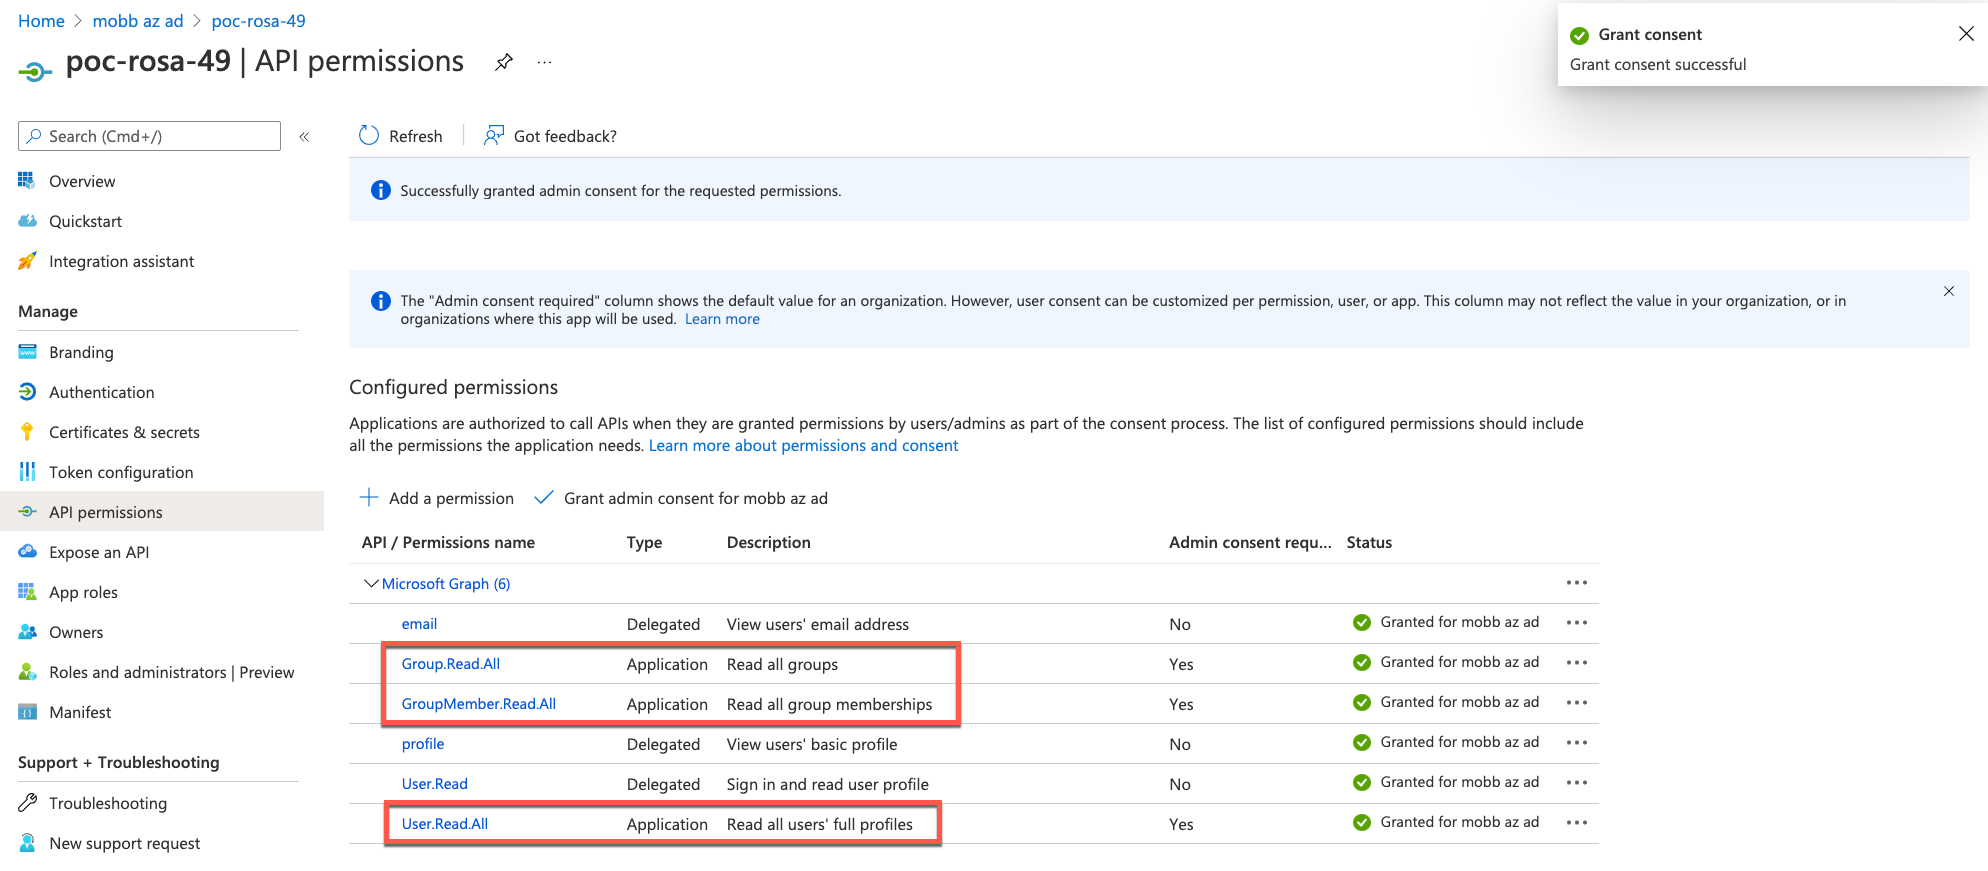1988x871 pixels.
Task: Open ellipsis menu for Microsoft Graph row
Action: point(1577,583)
